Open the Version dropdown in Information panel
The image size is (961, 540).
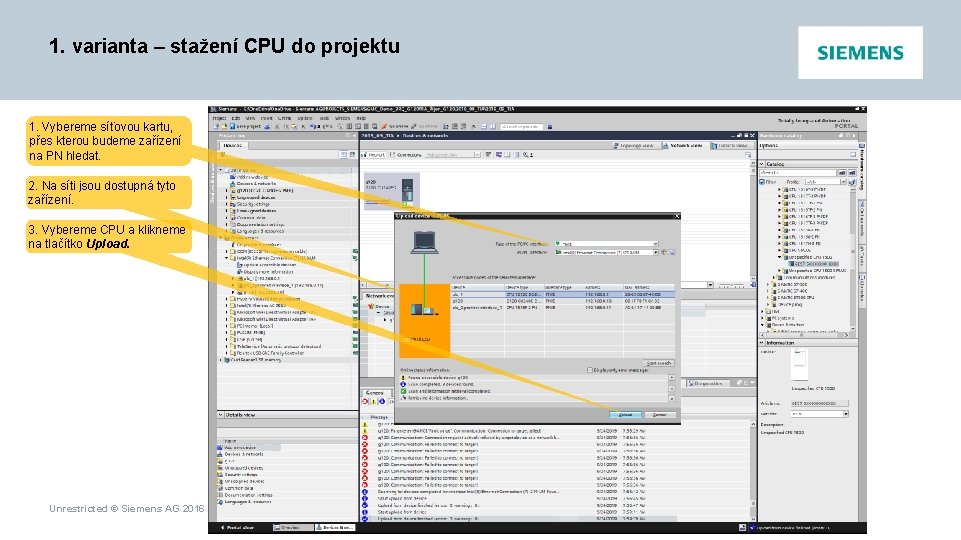(846, 414)
